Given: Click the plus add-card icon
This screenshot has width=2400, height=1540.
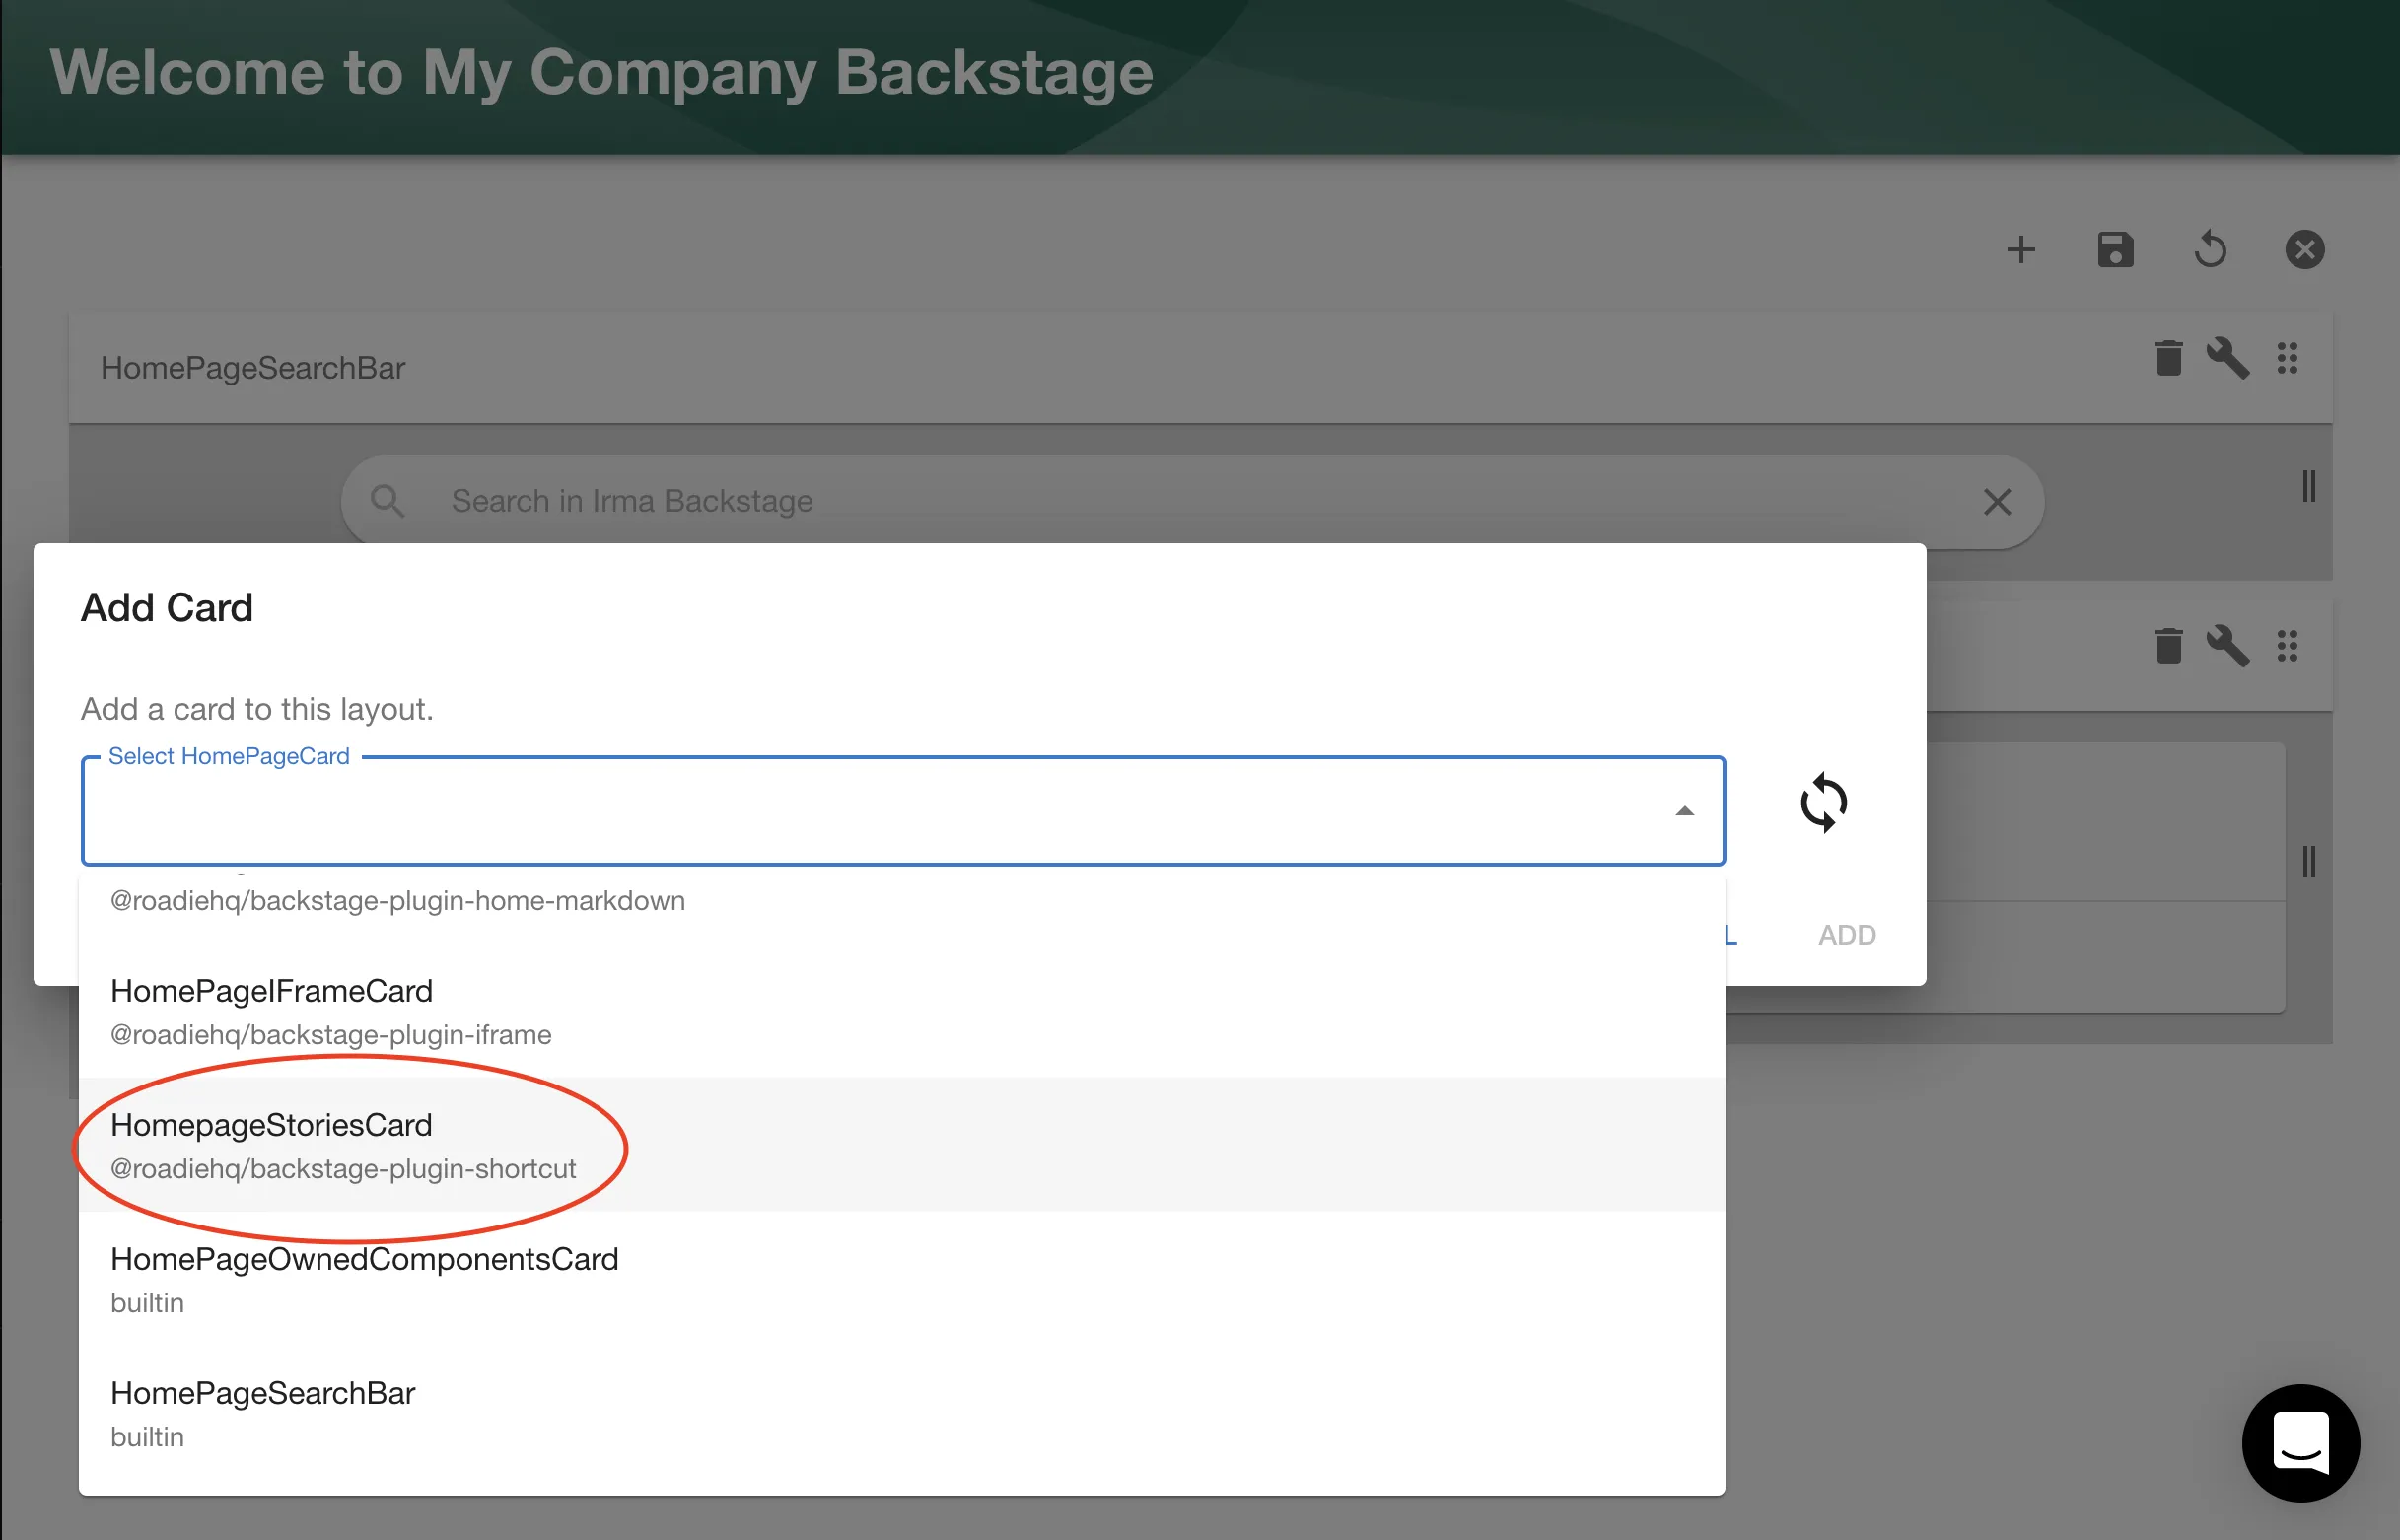Looking at the screenshot, I should pyautogui.click(x=2021, y=249).
